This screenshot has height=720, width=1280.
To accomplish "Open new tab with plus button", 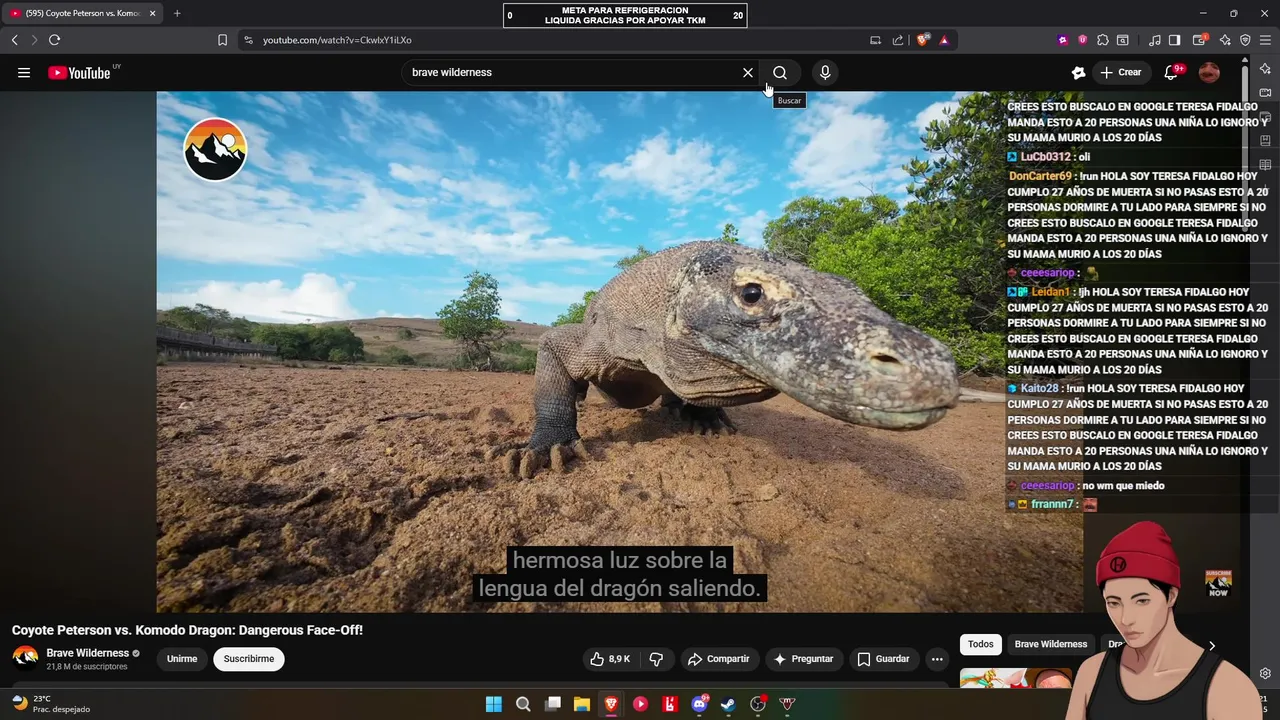I will tap(177, 13).
